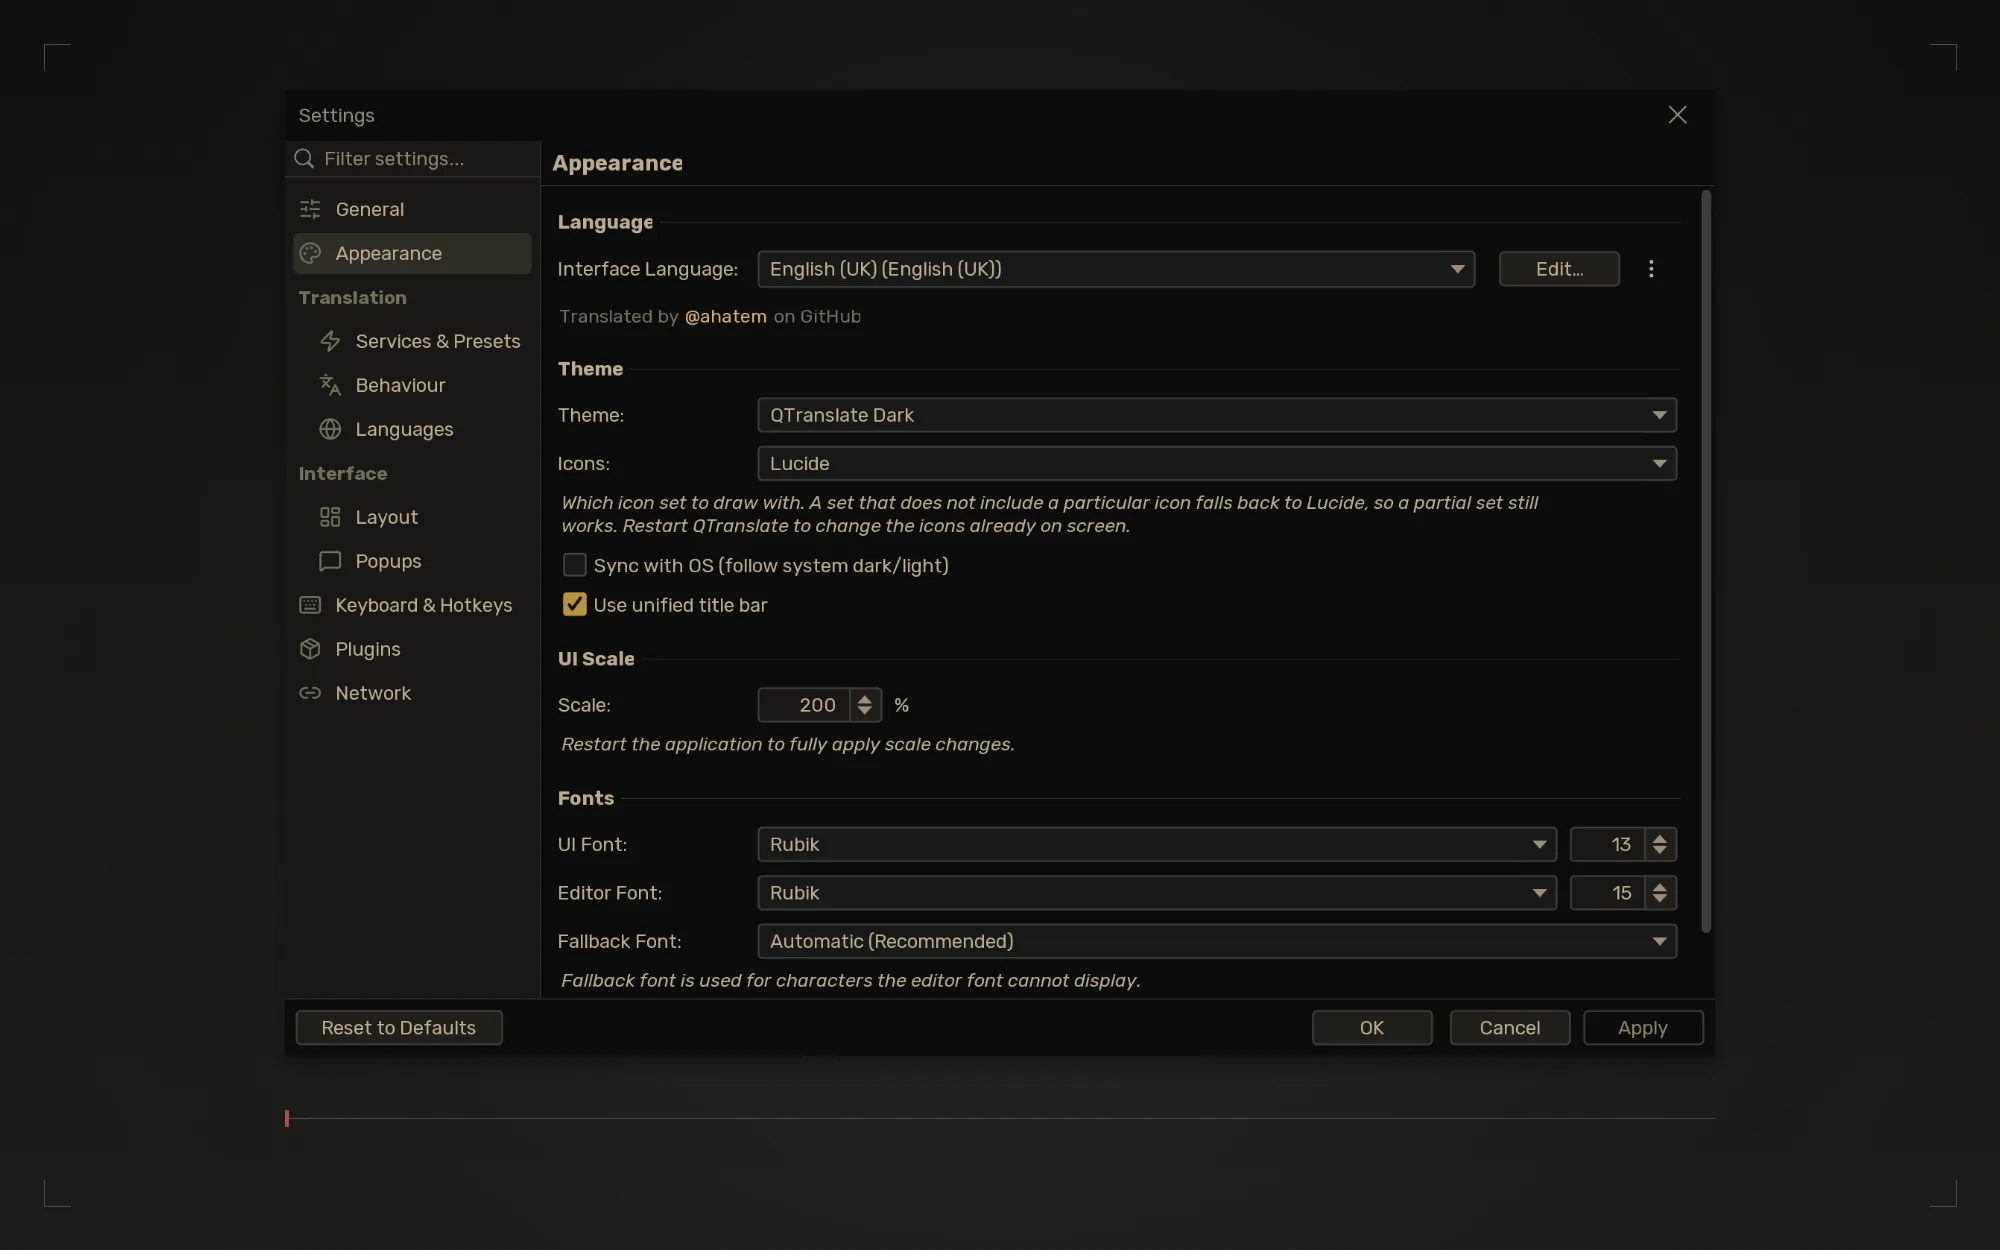This screenshot has width=2000, height=1250.
Task: Click the Languages globe icon
Action: [x=330, y=429]
